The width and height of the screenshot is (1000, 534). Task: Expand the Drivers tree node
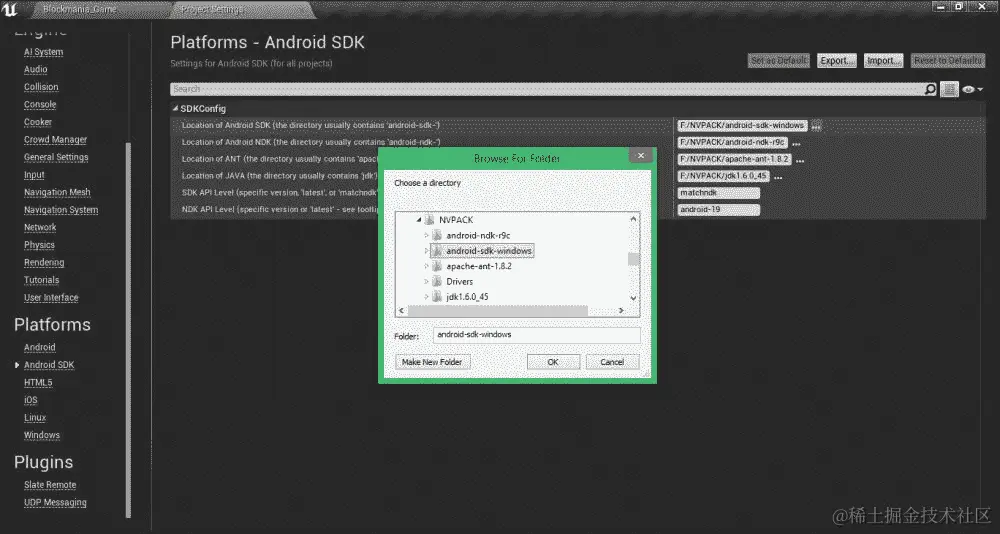(x=427, y=281)
